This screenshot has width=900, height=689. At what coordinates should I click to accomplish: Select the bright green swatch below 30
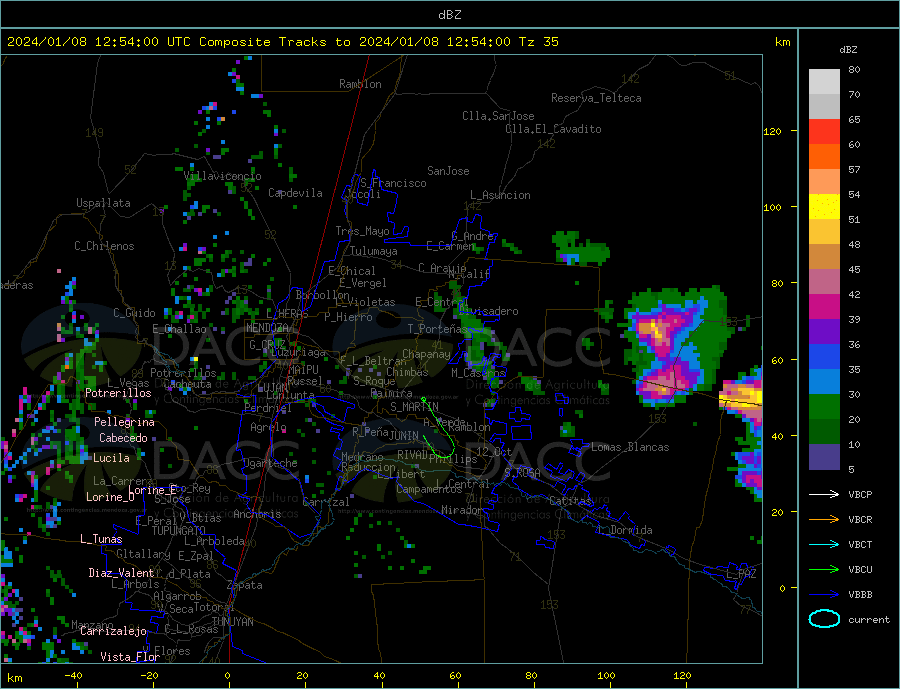pos(824,407)
